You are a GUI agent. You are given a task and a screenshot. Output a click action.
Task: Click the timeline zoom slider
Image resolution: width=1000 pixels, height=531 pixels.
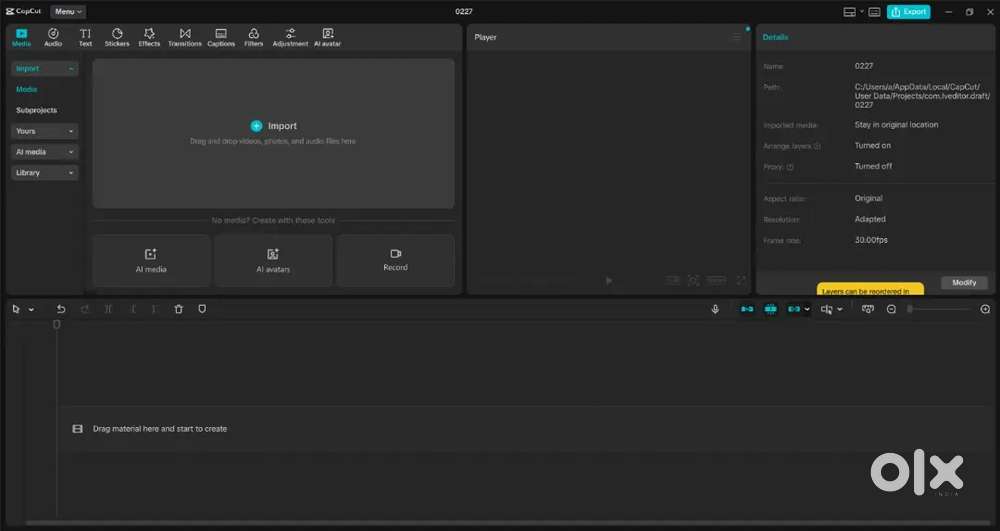click(938, 309)
